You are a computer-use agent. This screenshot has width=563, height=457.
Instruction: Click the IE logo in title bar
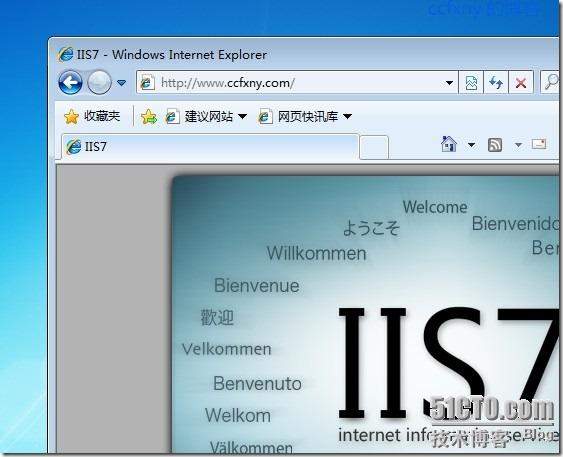point(65,55)
